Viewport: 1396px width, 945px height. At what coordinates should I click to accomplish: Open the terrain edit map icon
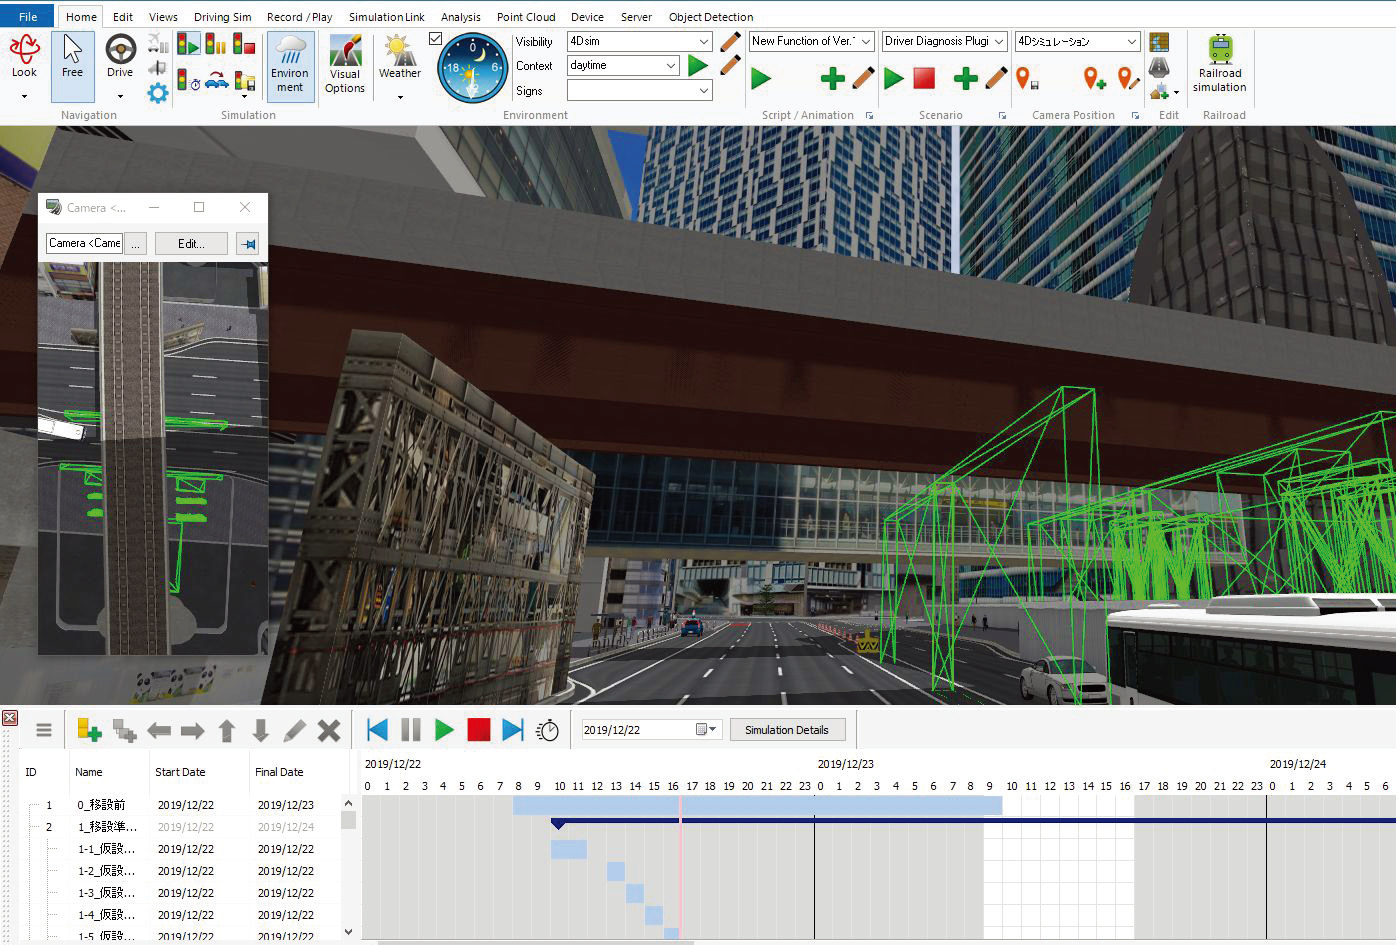tap(1159, 42)
